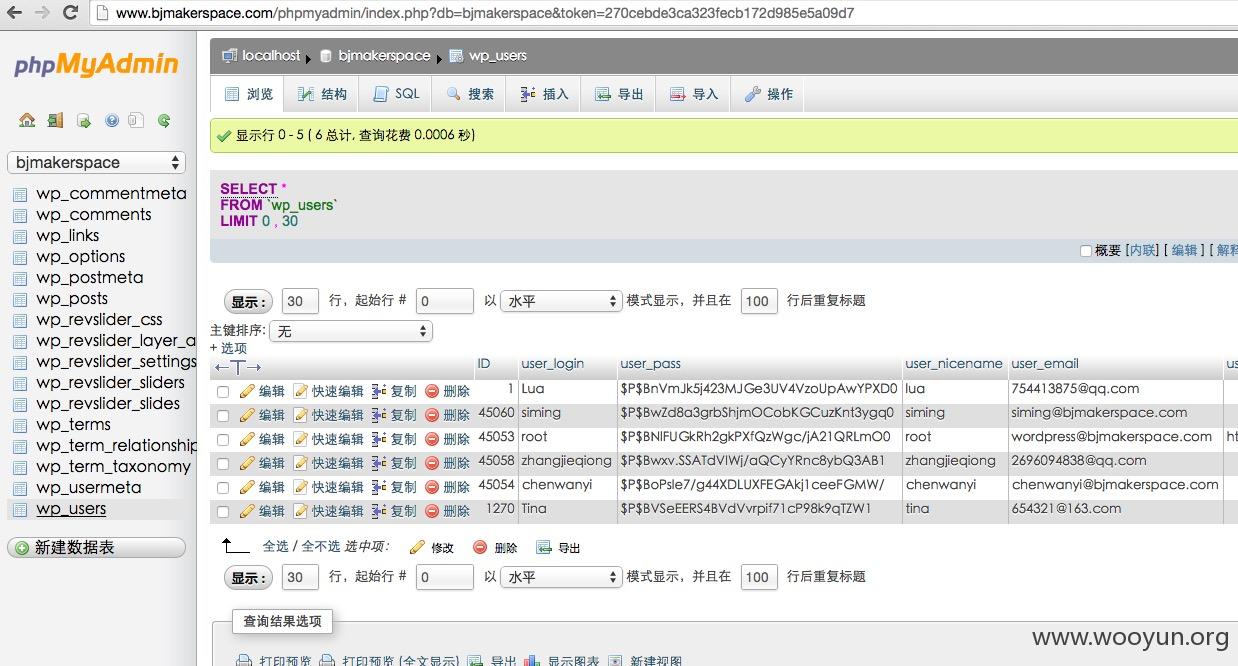Click the MySQL documentation pages icon
The height and width of the screenshot is (666, 1238).
136,120
